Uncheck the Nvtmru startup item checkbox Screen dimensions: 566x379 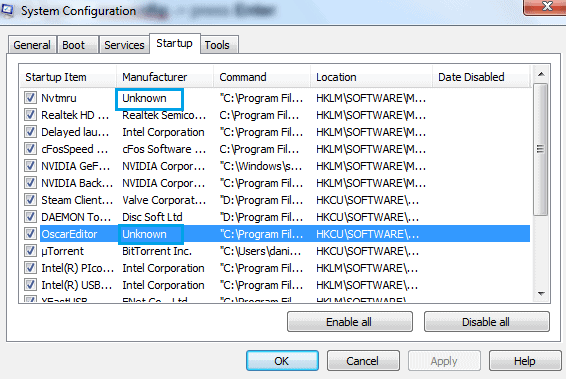coord(30,97)
